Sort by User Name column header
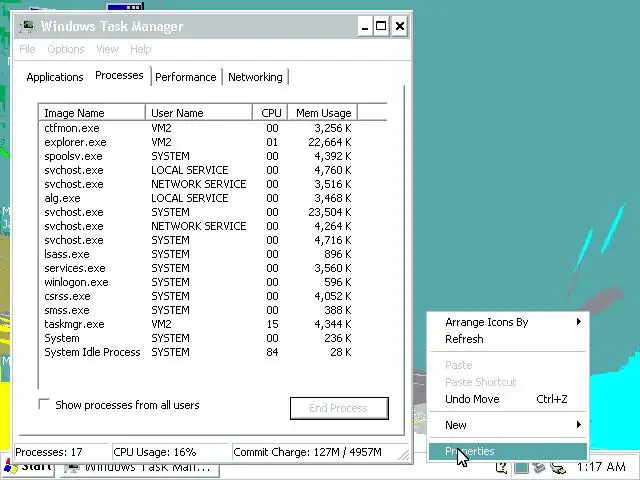 coord(199,113)
